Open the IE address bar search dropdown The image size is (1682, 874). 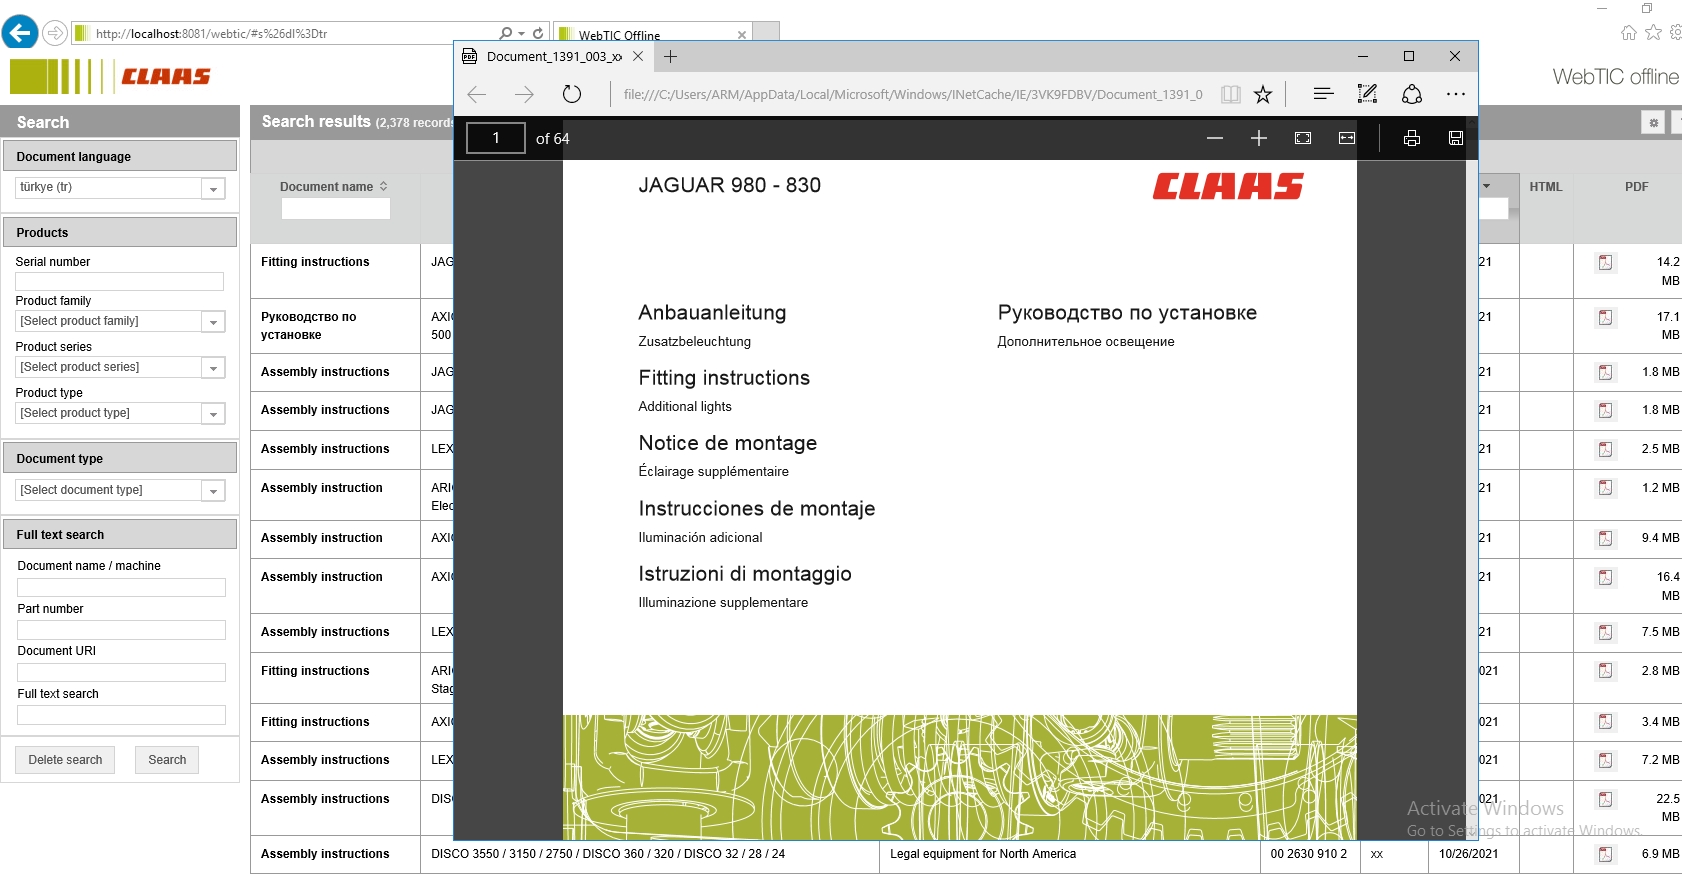point(522,33)
